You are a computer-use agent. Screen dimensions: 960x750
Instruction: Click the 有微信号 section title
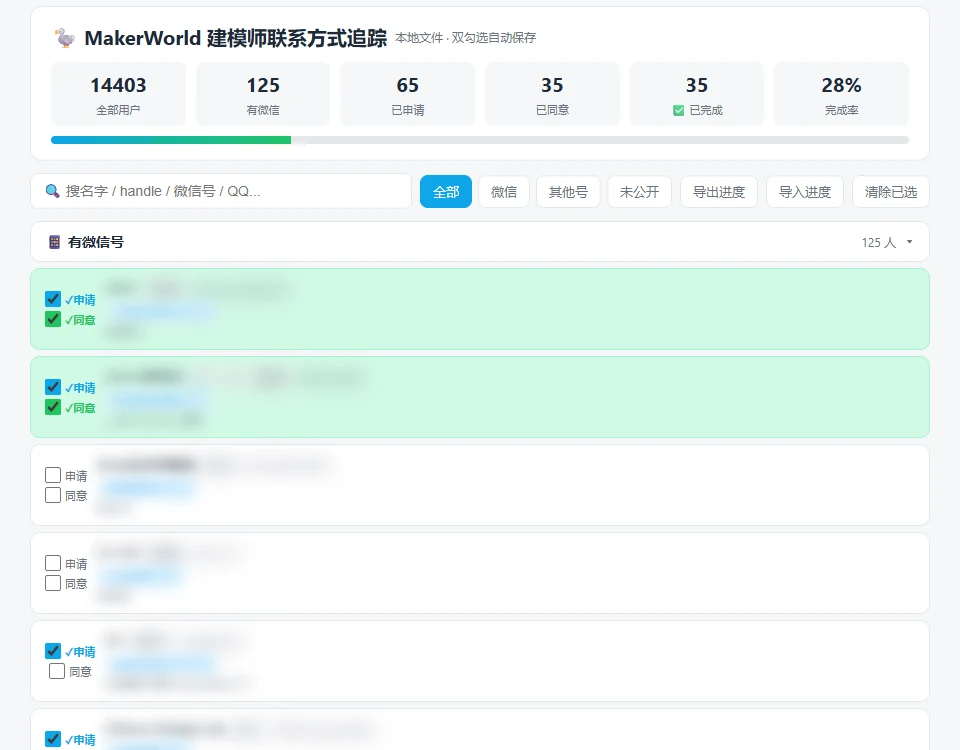click(x=96, y=242)
